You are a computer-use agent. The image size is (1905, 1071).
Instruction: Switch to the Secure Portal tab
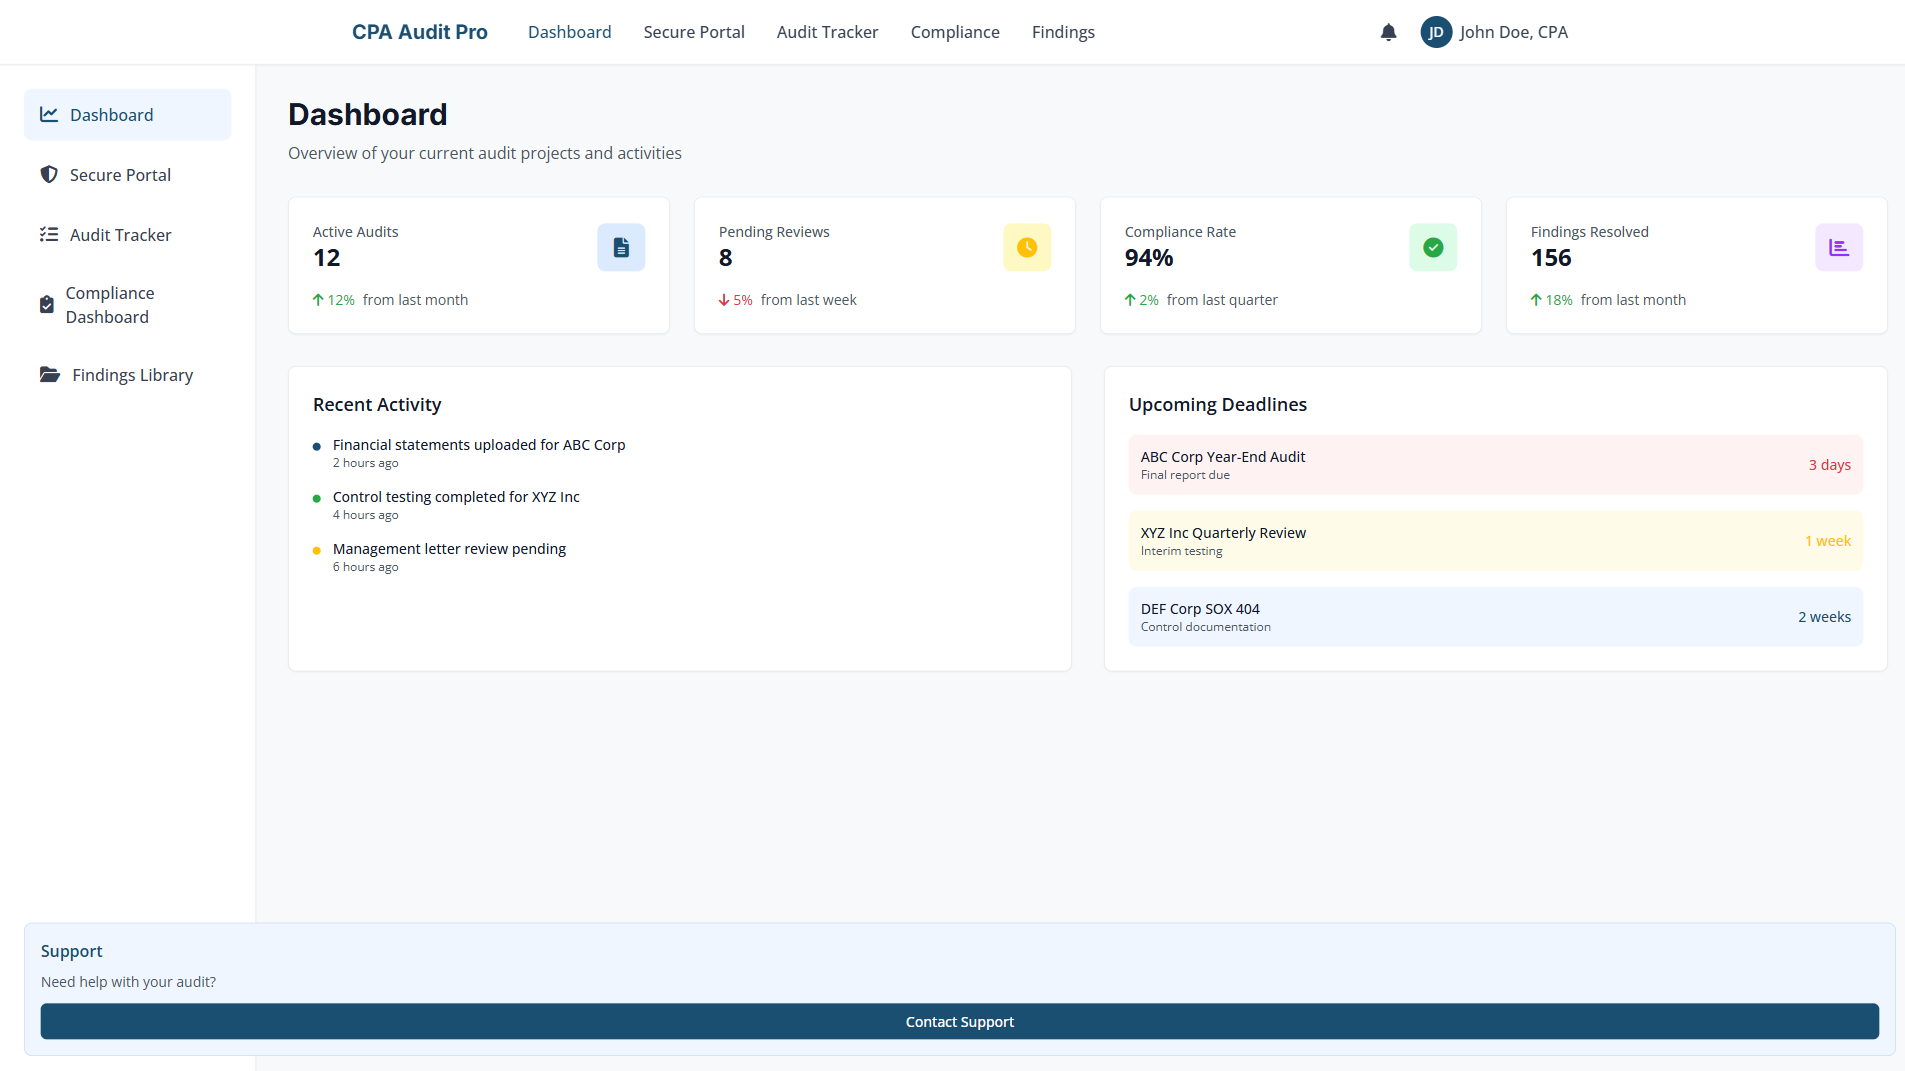[694, 31]
